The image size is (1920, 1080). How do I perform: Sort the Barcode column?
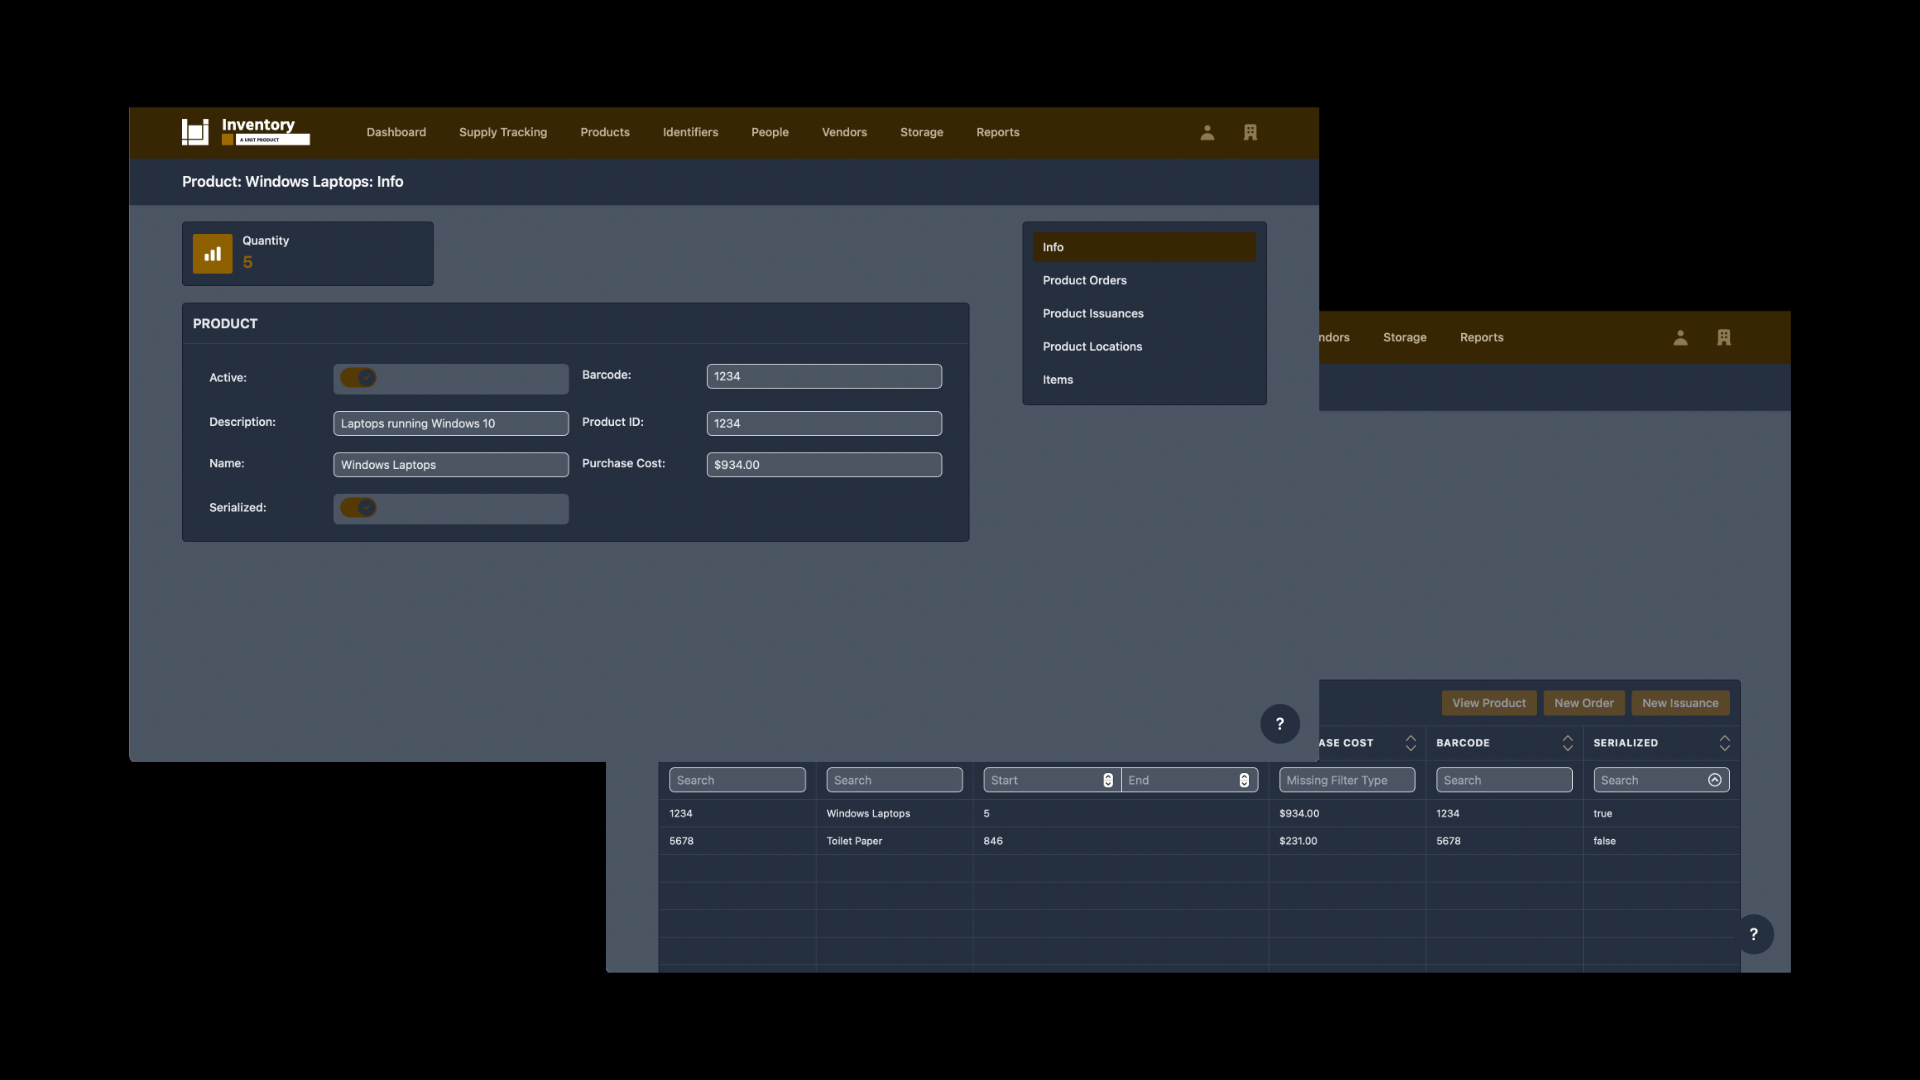1566,743
